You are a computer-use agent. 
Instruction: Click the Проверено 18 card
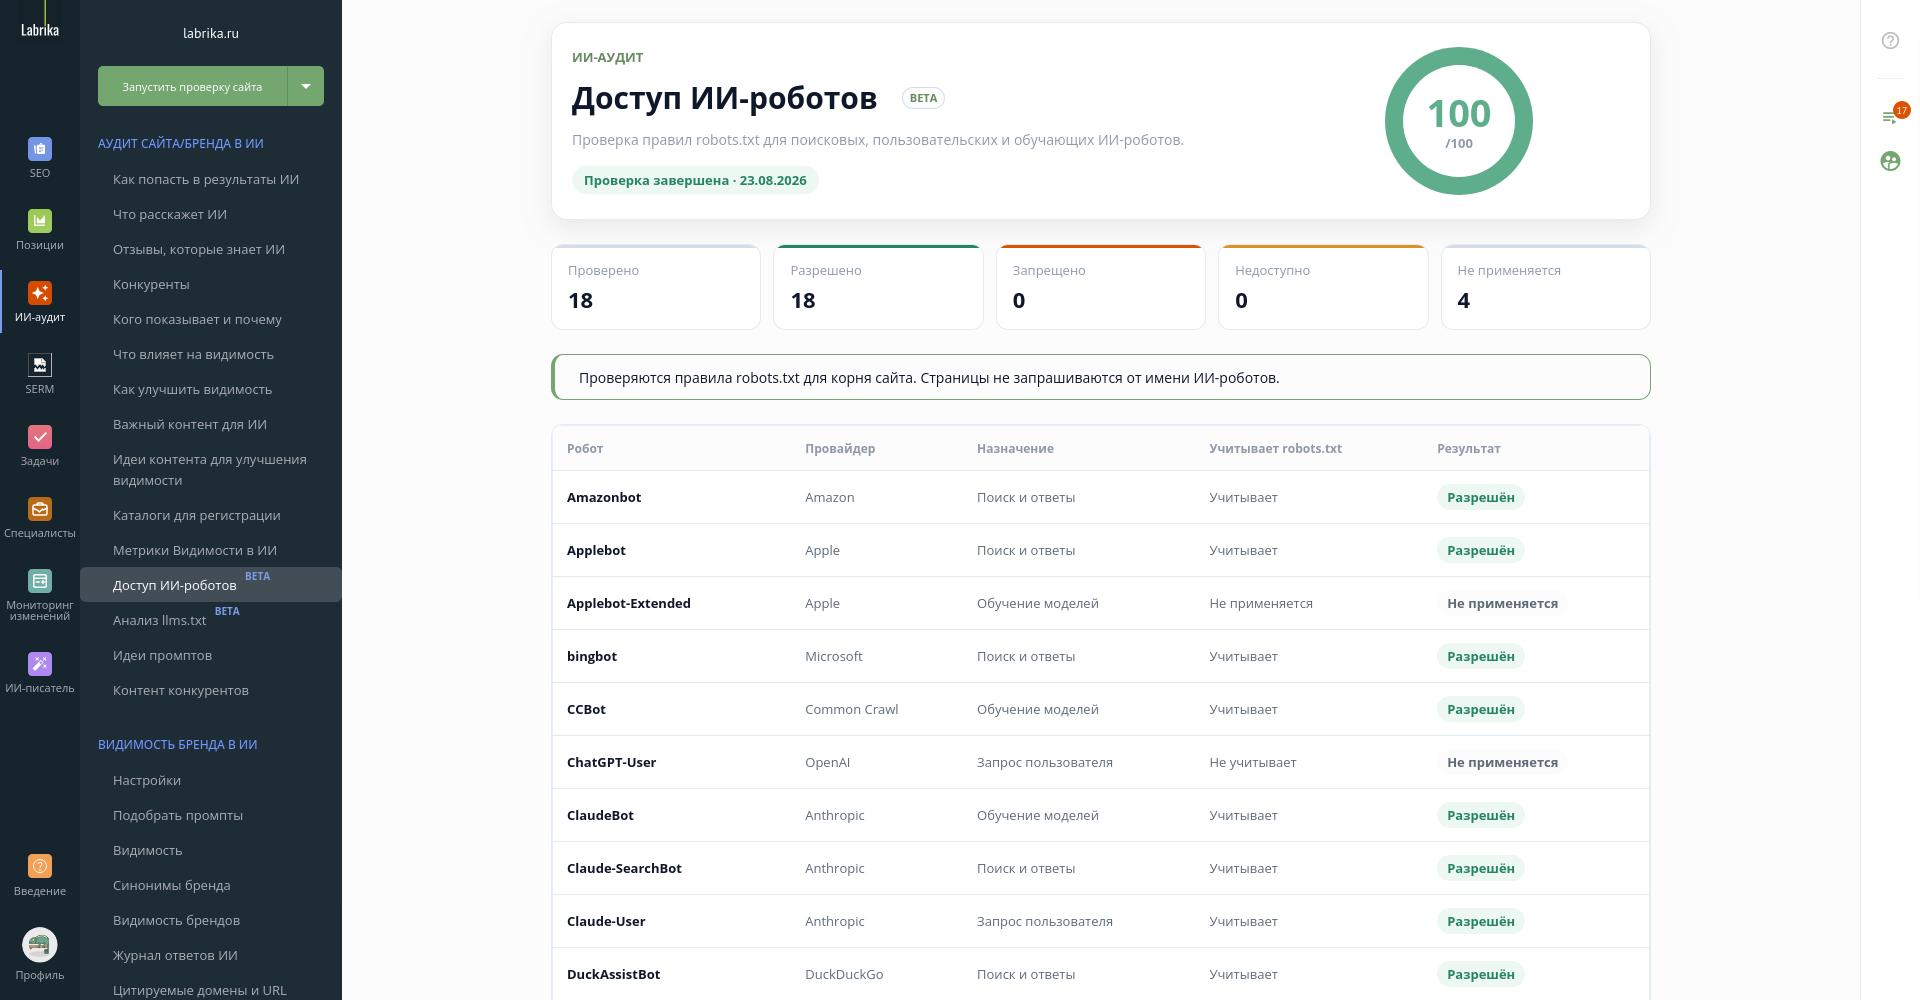point(656,287)
